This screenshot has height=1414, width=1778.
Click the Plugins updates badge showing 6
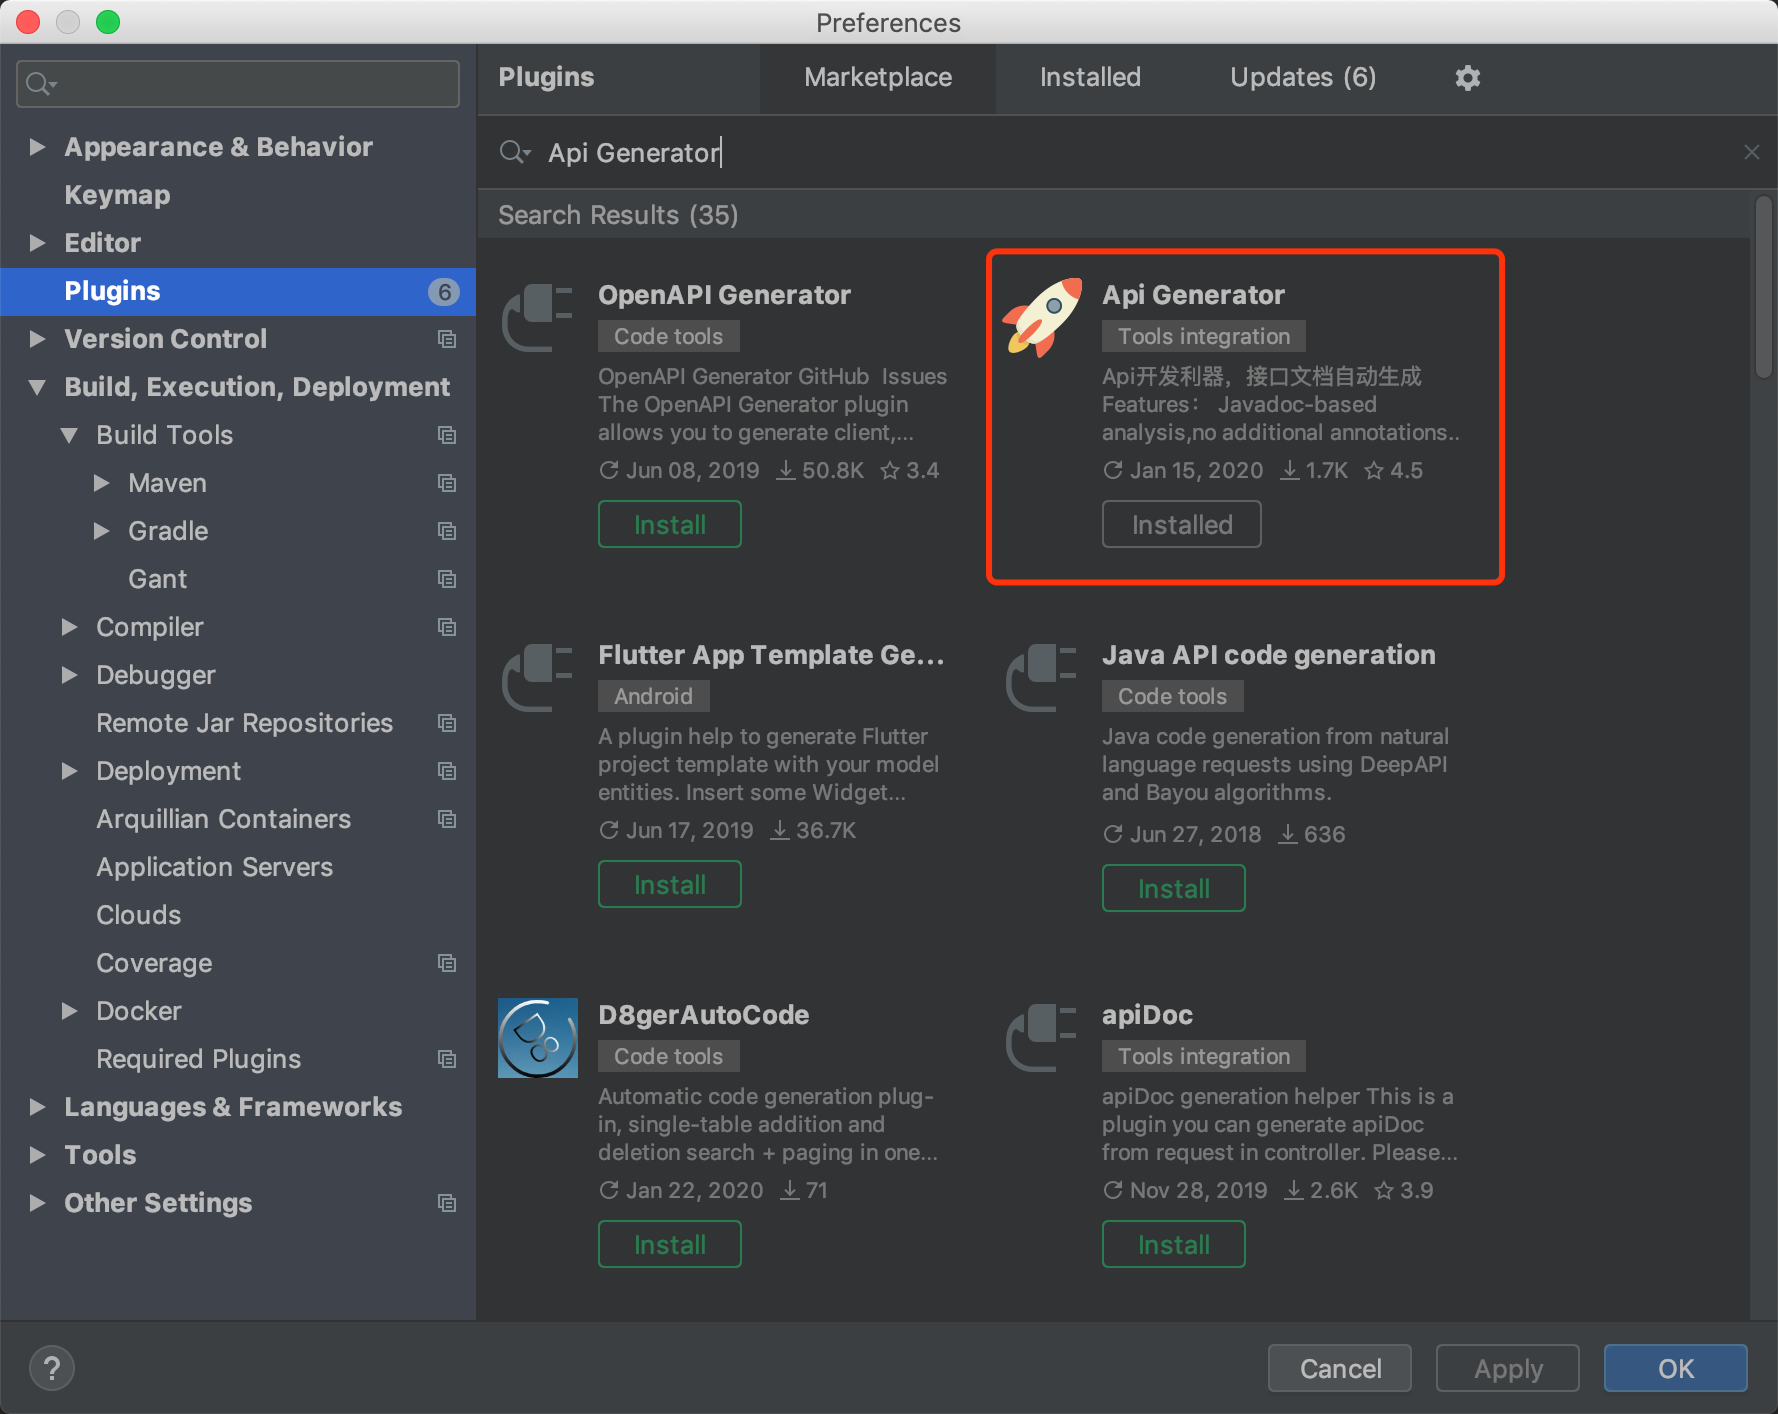(x=444, y=291)
